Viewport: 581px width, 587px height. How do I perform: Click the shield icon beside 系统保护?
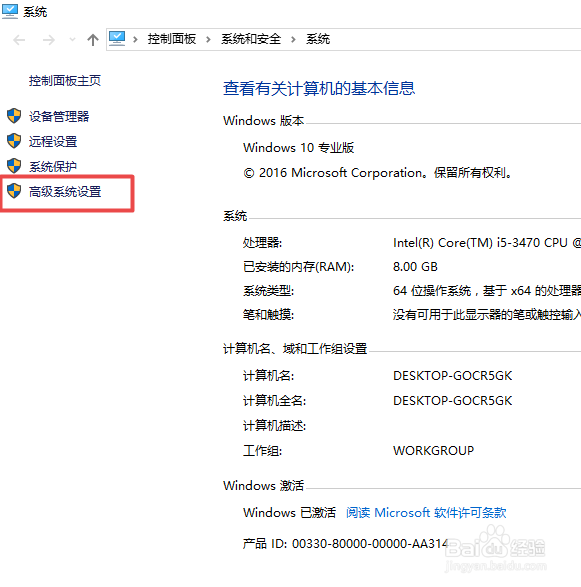pos(14,166)
